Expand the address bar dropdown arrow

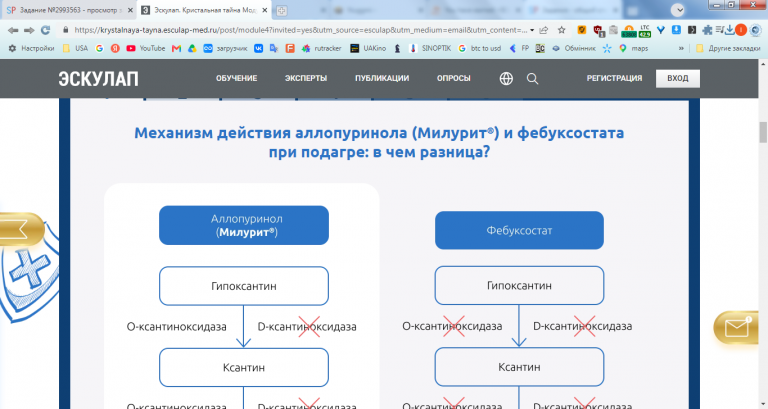point(532,30)
